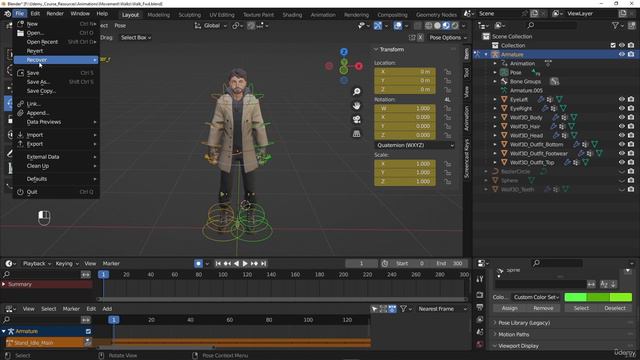This screenshot has height=360, width=640.
Task: Toggle viewport gizmos icon
Action: click(378, 25)
